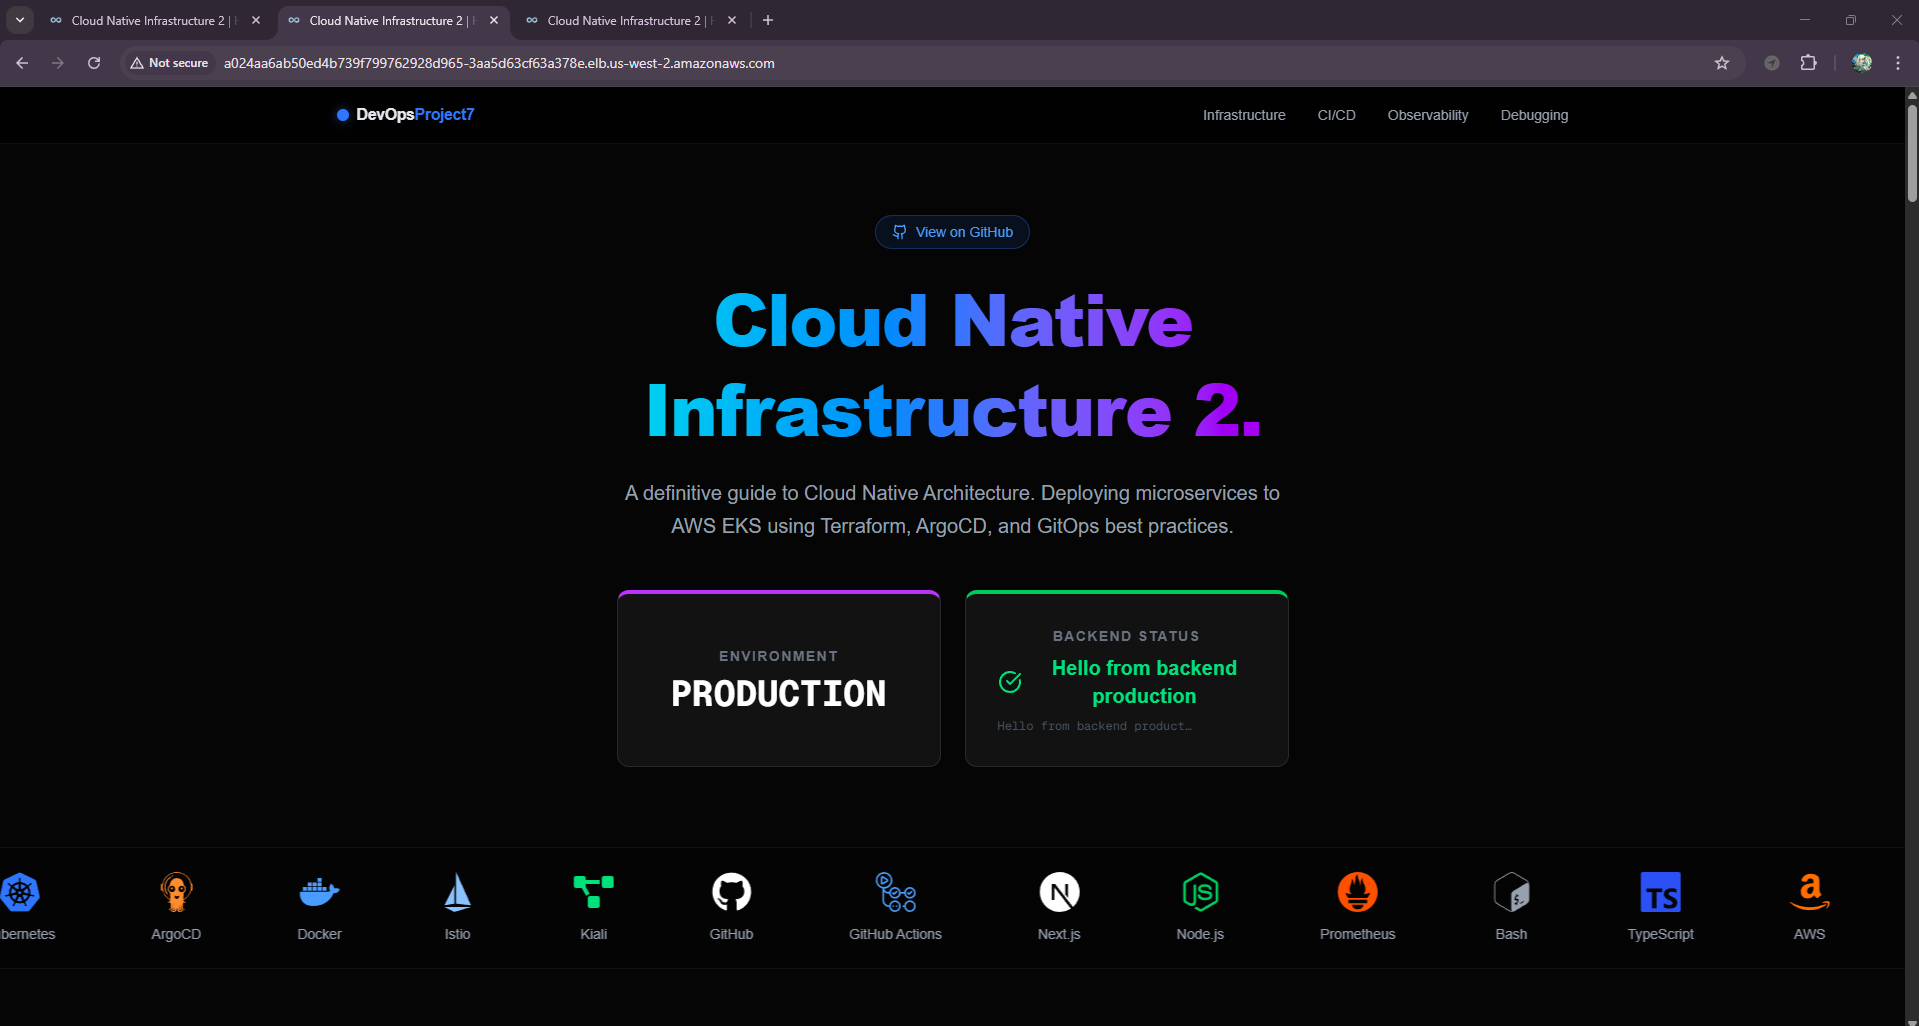Select the Docker icon in the tech stack row
Viewport: 1919px width, 1026px height.
pyautogui.click(x=318, y=891)
